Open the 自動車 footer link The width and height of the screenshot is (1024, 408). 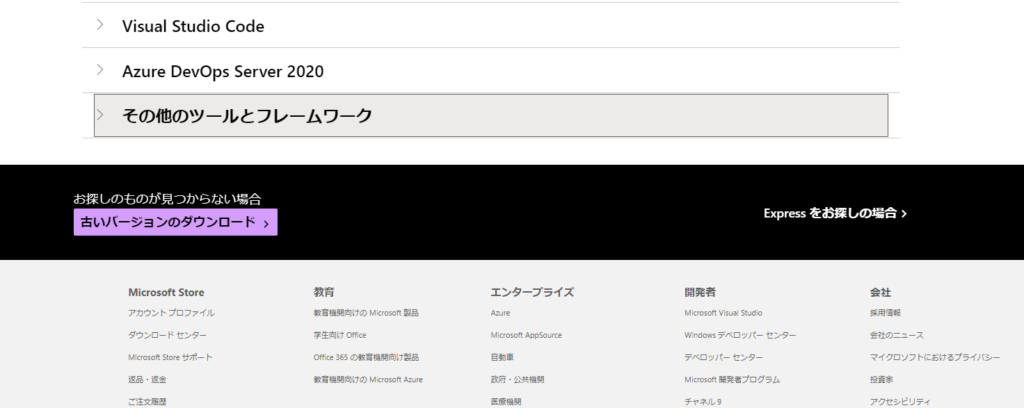point(502,358)
